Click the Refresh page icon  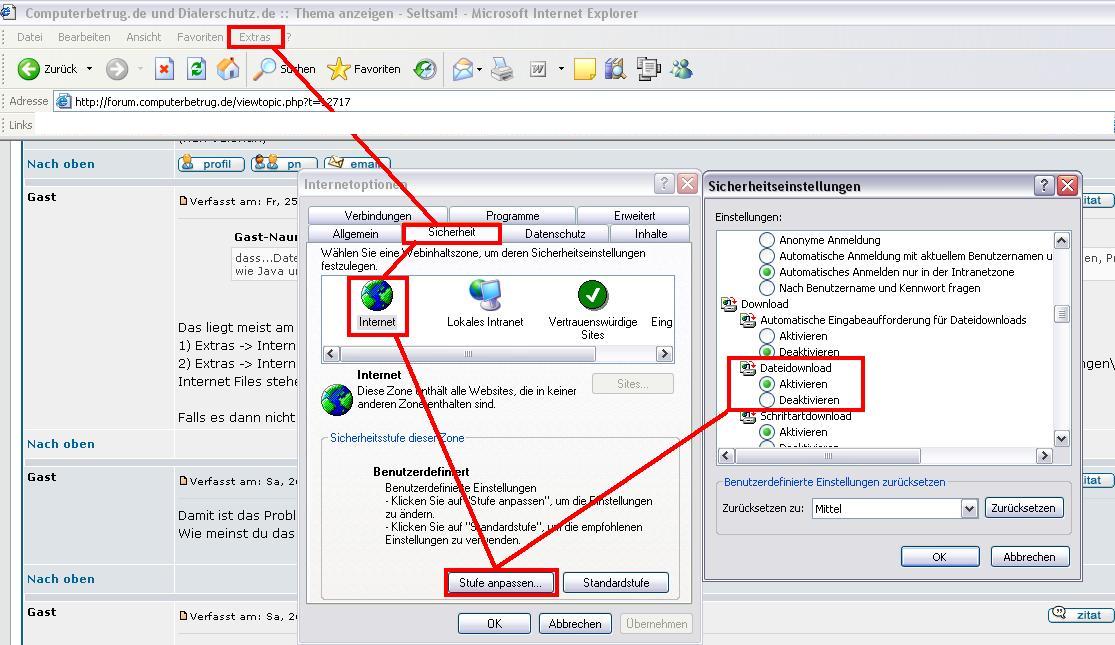coord(196,69)
